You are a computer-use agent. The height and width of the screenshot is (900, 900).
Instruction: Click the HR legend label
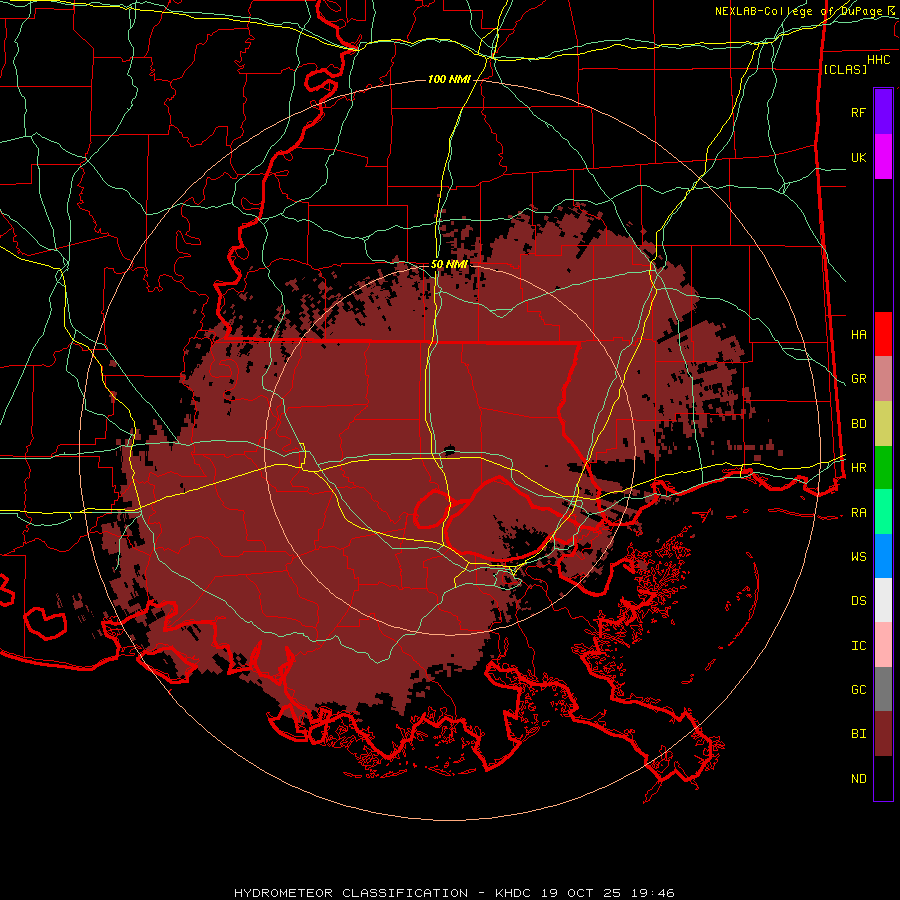pos(858,468)
